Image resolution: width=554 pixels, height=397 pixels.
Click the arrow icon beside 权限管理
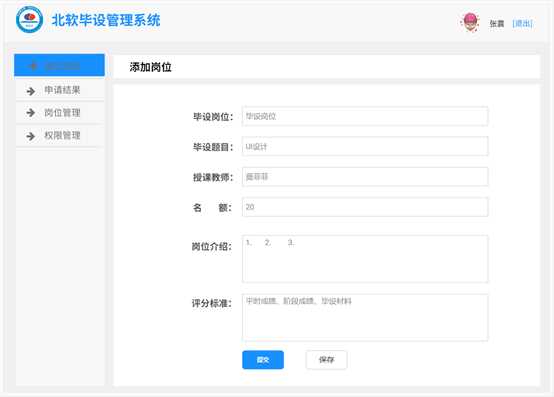(31, 136)
